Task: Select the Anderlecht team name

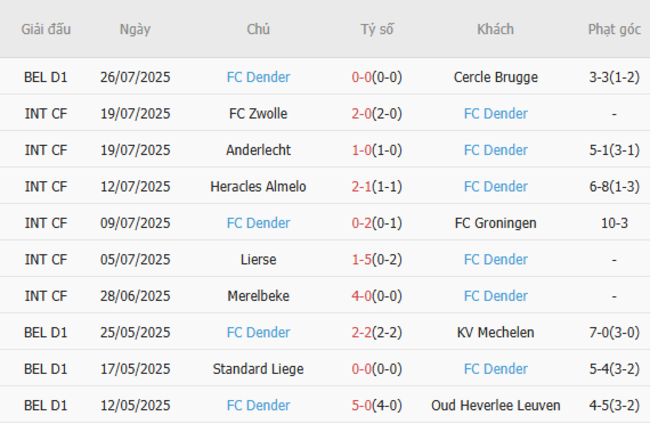Action: coord(258,150)
